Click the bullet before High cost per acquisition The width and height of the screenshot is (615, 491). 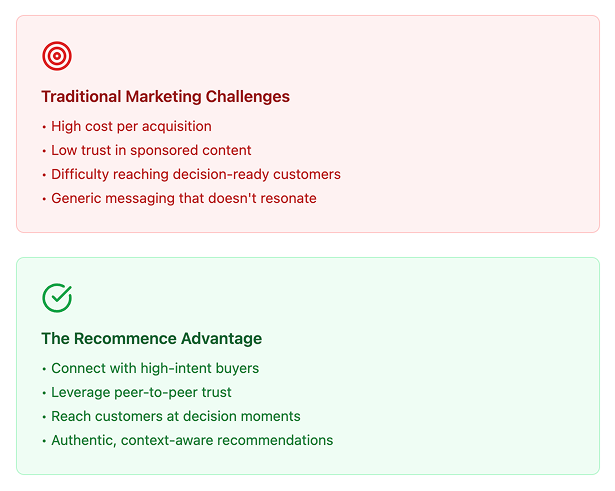click(44, 127)
